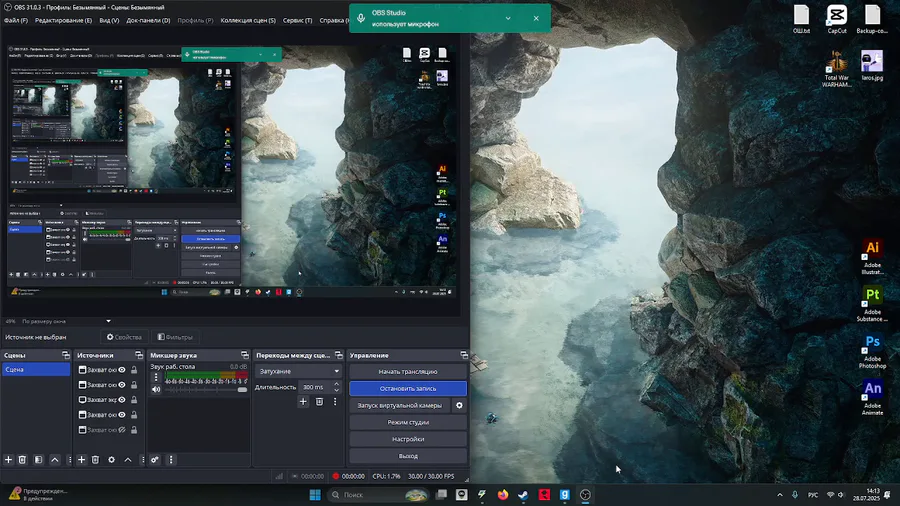Open the Вид menu
This screenshot has height=506, width=900.
point(109,20)
